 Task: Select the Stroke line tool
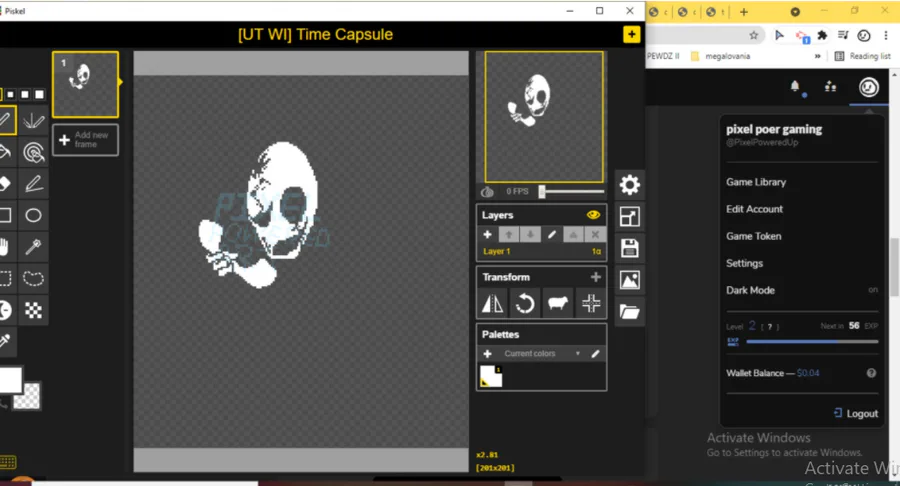33,184
